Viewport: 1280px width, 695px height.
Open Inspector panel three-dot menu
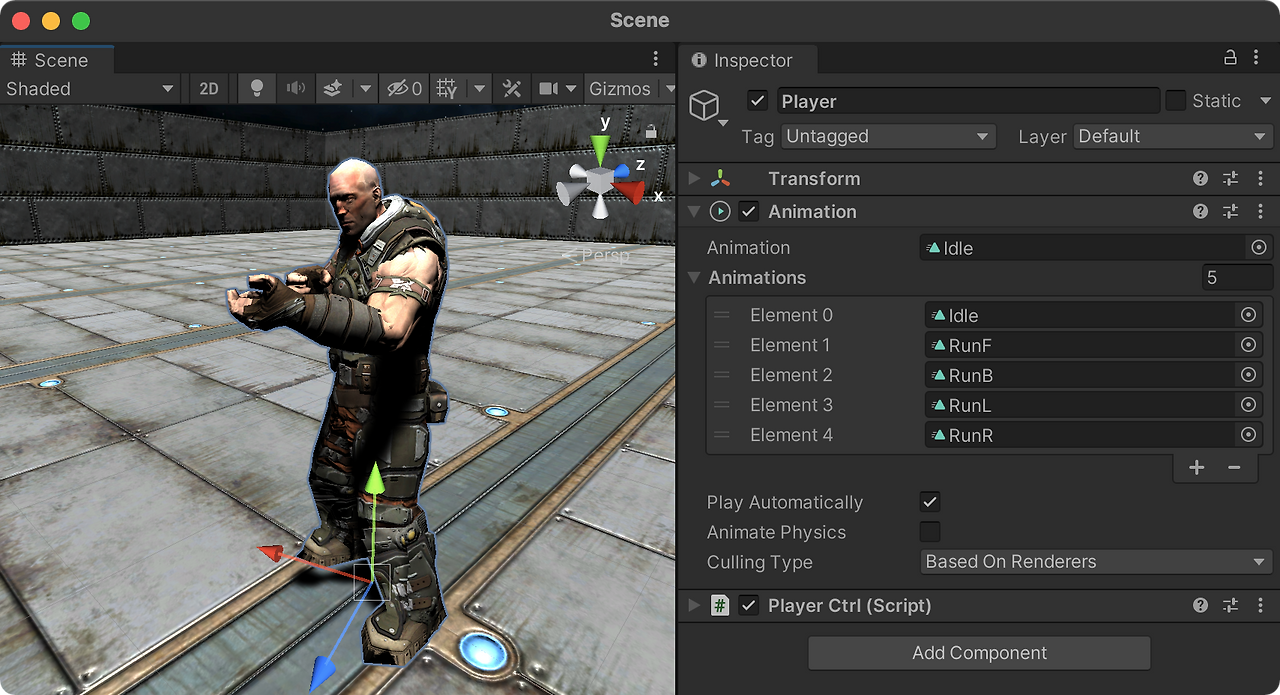tap(1257, 58)
